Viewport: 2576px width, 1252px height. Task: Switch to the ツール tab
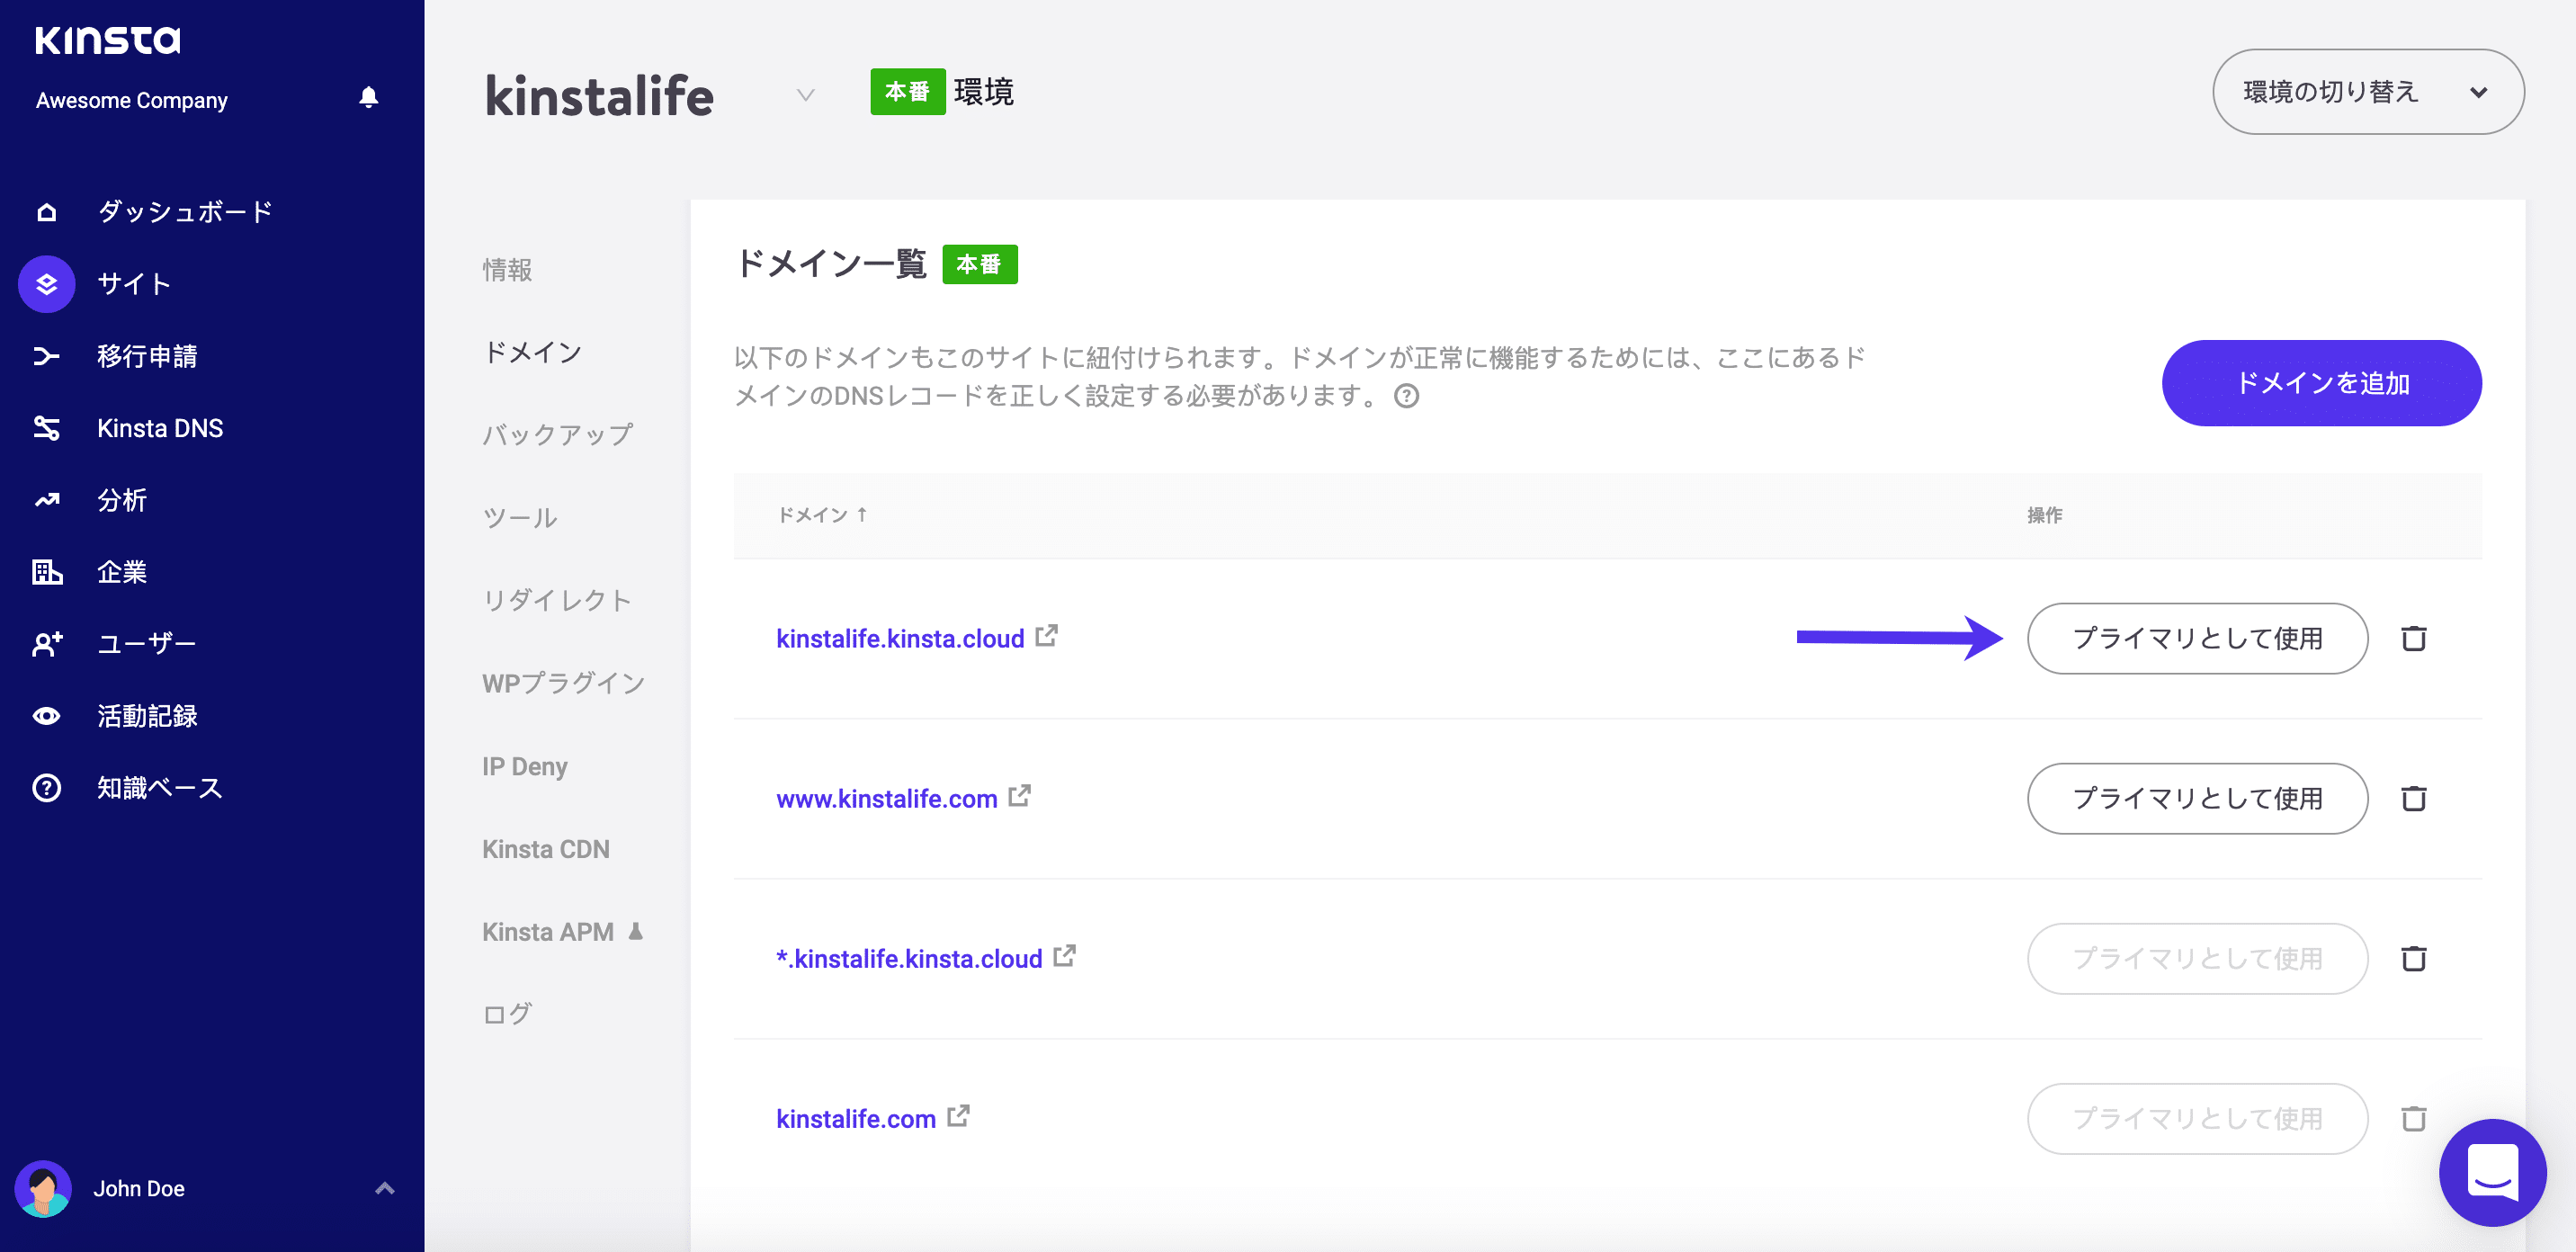point(520,518)
